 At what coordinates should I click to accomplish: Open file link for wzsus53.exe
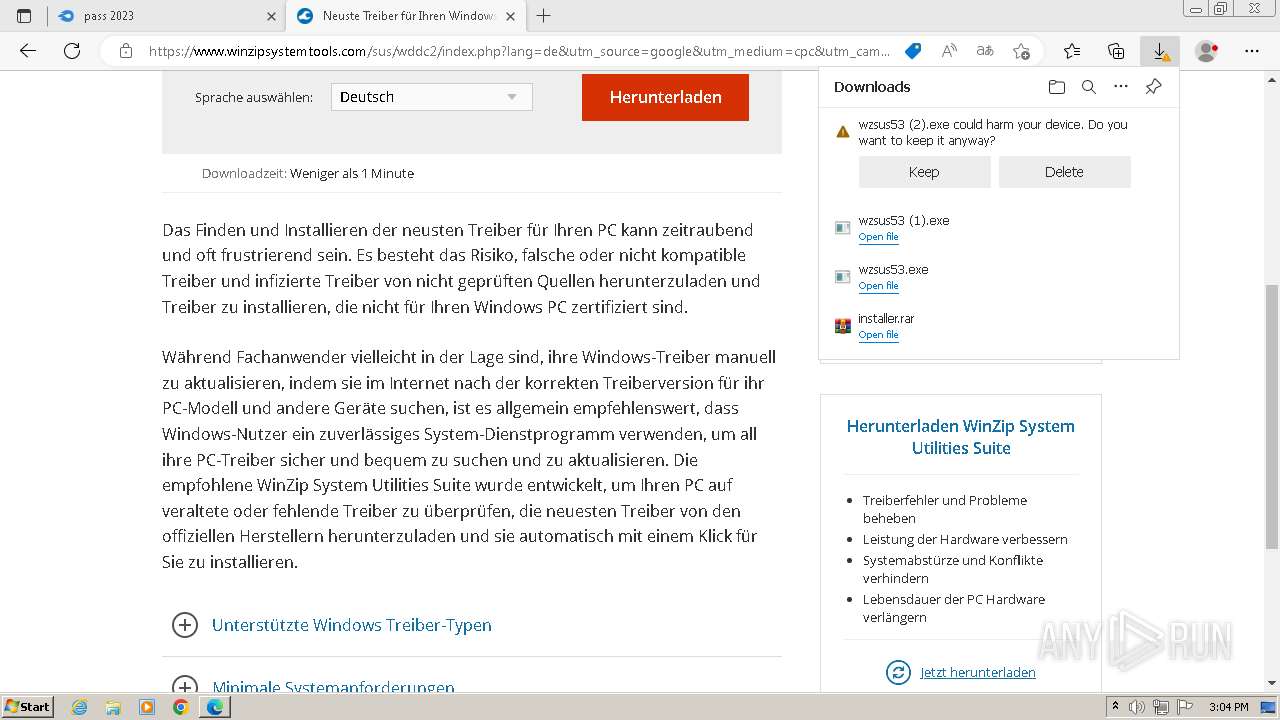pyautogui.click(x=878, y=286)
